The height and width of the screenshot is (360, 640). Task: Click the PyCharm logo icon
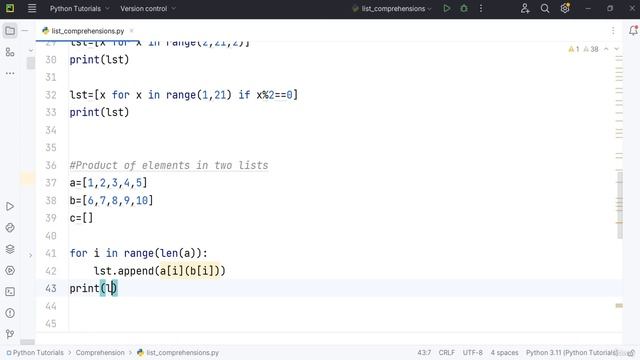pos(10,8)
